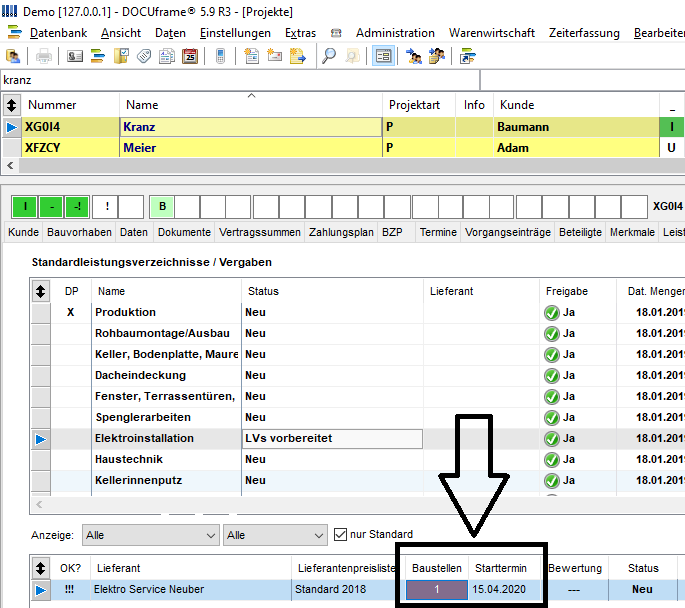Switch to the Bauvorhaben tab
Image resolution: width=685 pixels, height=608 pixels.
80,232
